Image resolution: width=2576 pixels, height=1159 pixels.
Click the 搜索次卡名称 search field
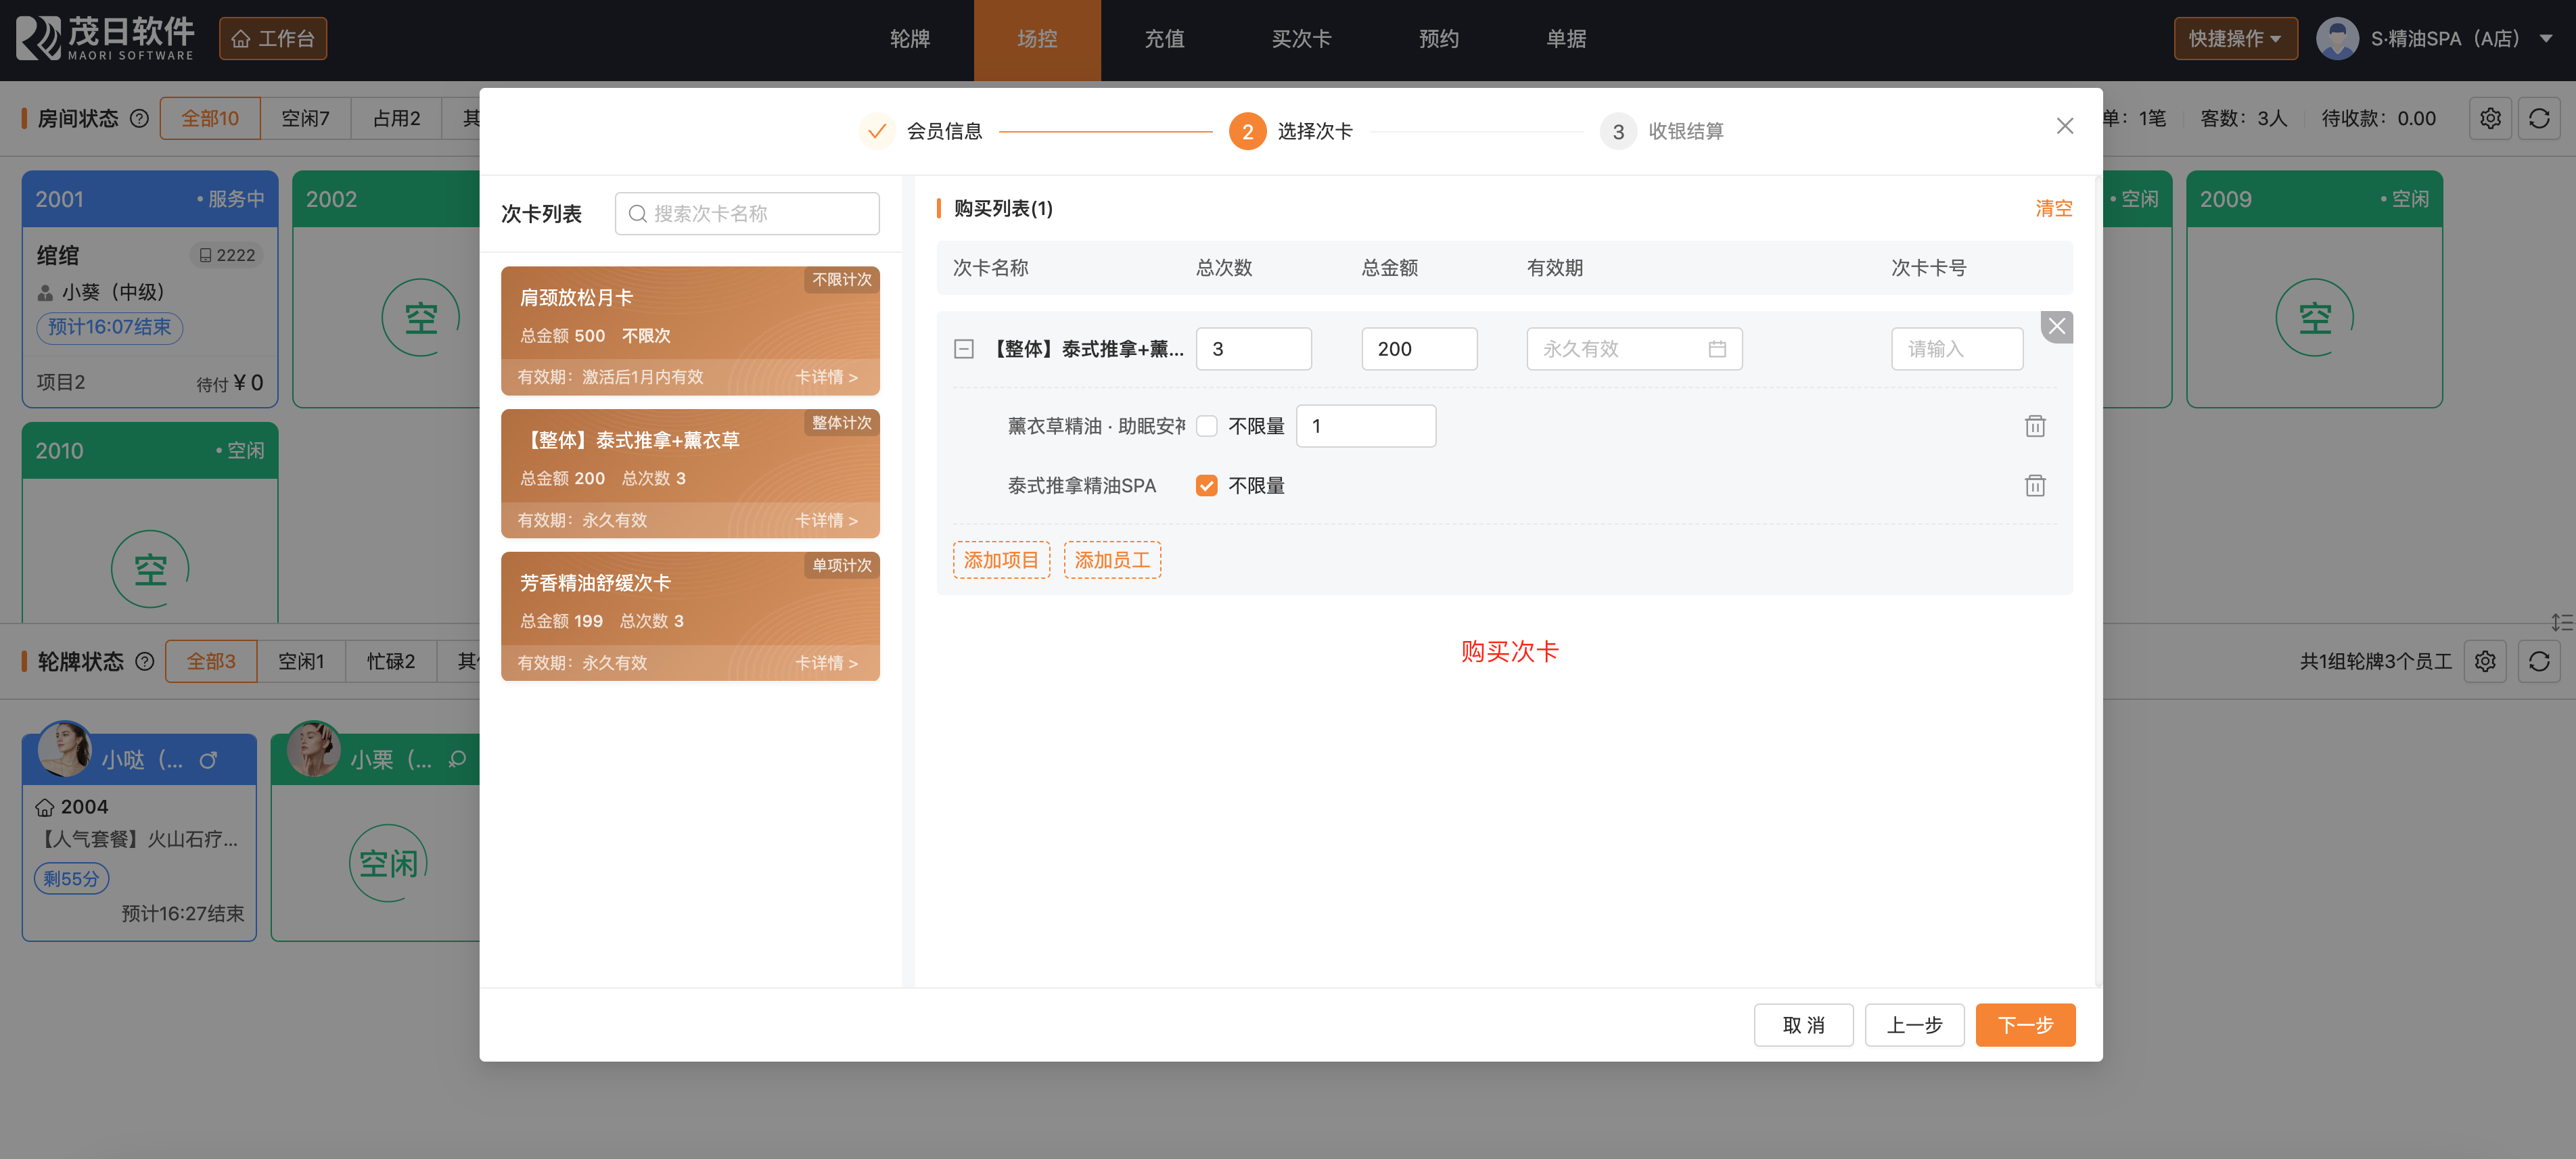747,214
